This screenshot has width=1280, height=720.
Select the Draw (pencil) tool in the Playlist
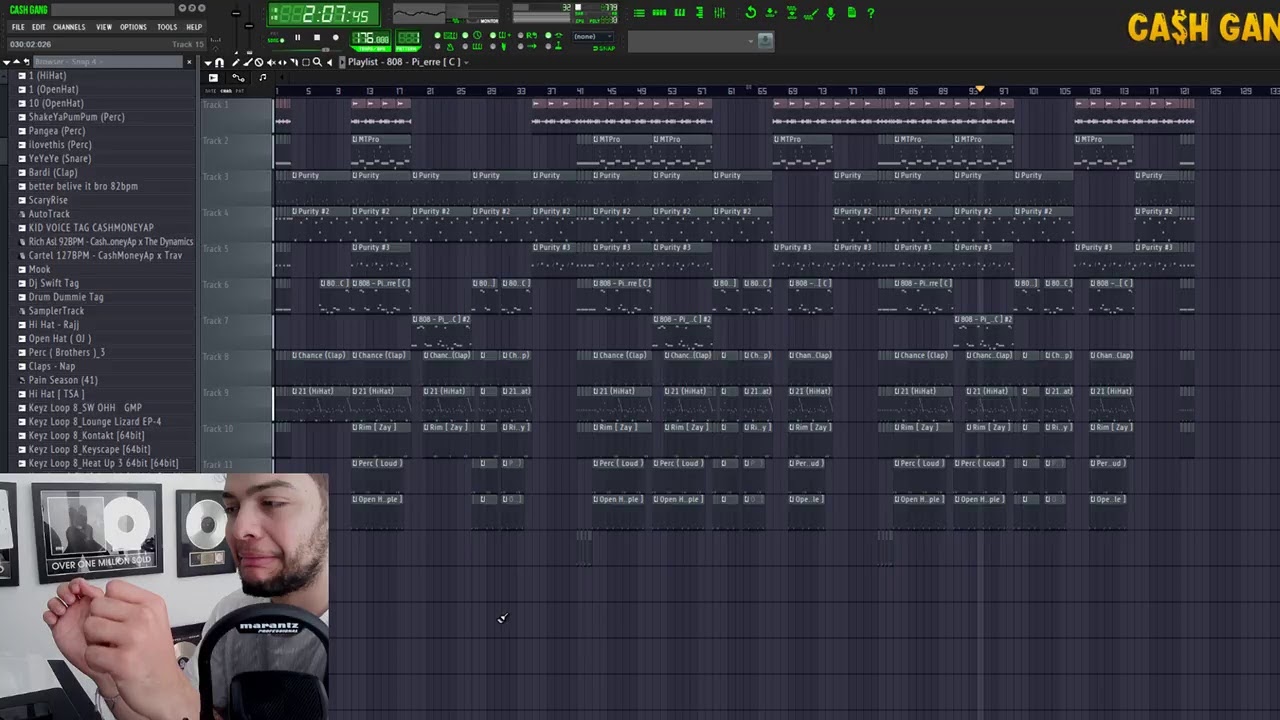pos(236,62)
